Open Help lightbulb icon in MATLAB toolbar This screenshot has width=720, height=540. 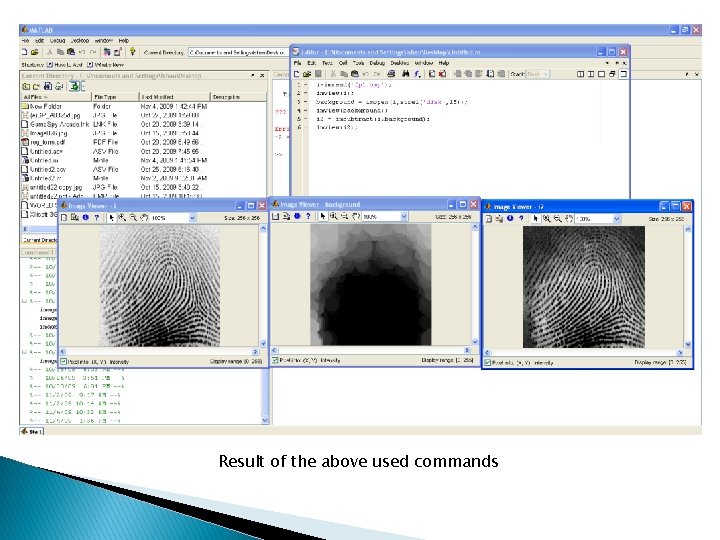pos(133,52)
